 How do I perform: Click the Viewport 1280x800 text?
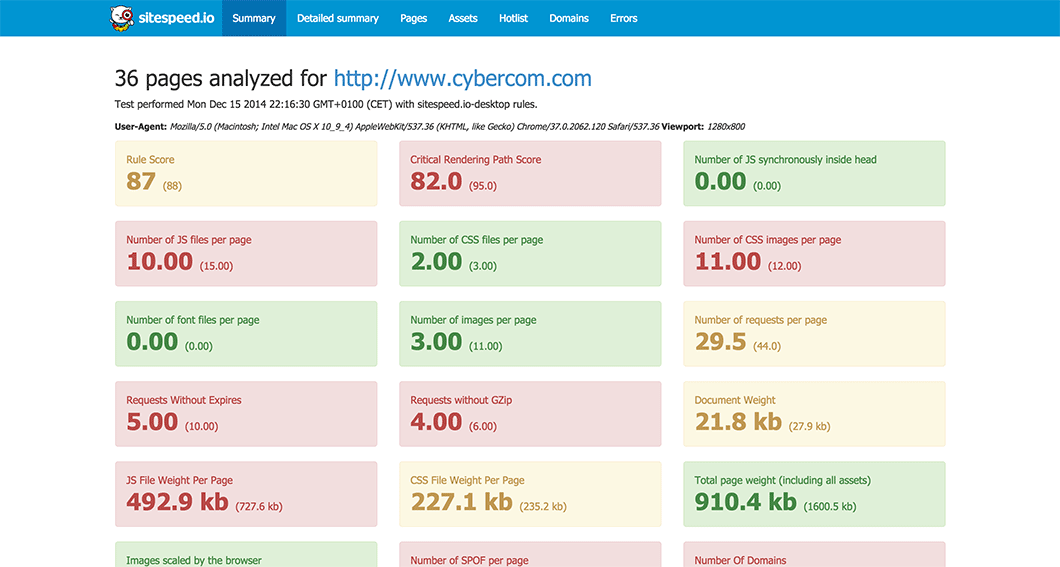pos(703,126)
